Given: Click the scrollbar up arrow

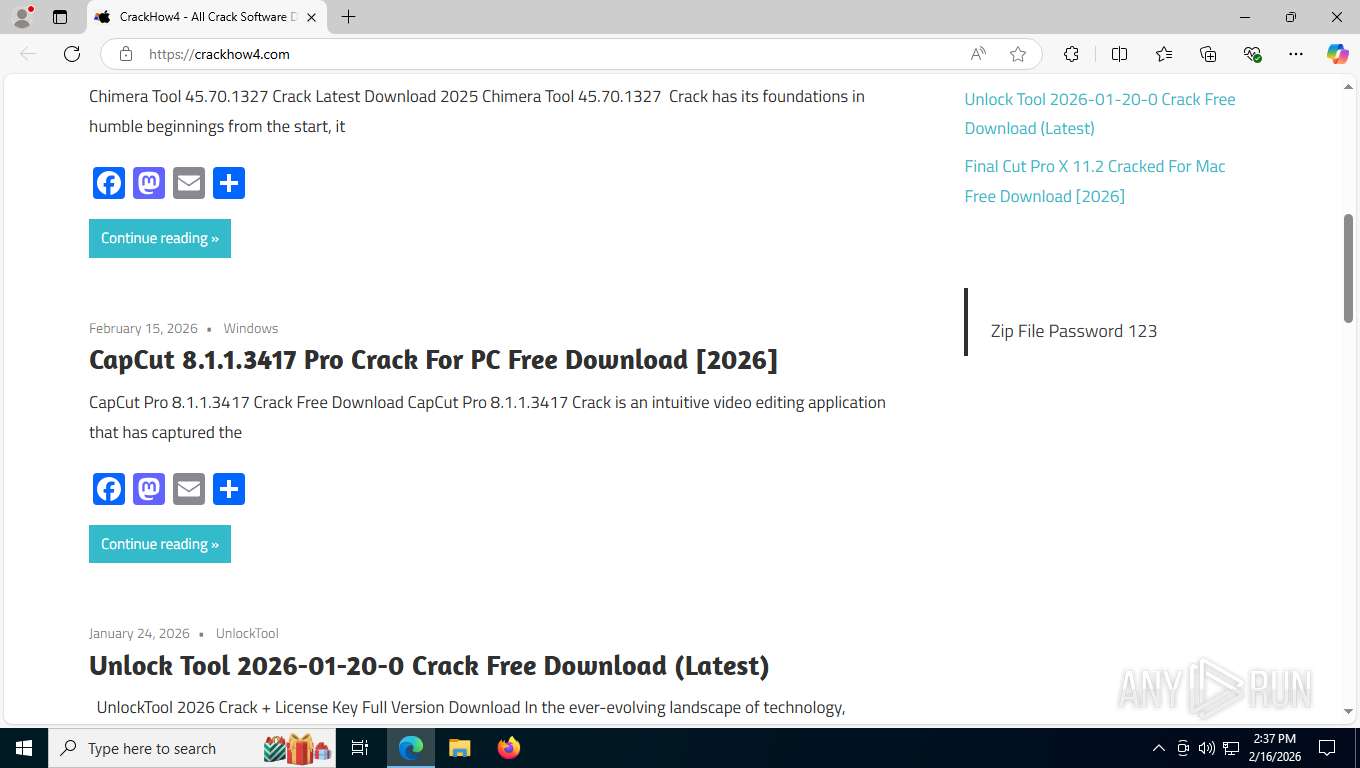Looking at the screenshot, I should [x=1348, y=87].
